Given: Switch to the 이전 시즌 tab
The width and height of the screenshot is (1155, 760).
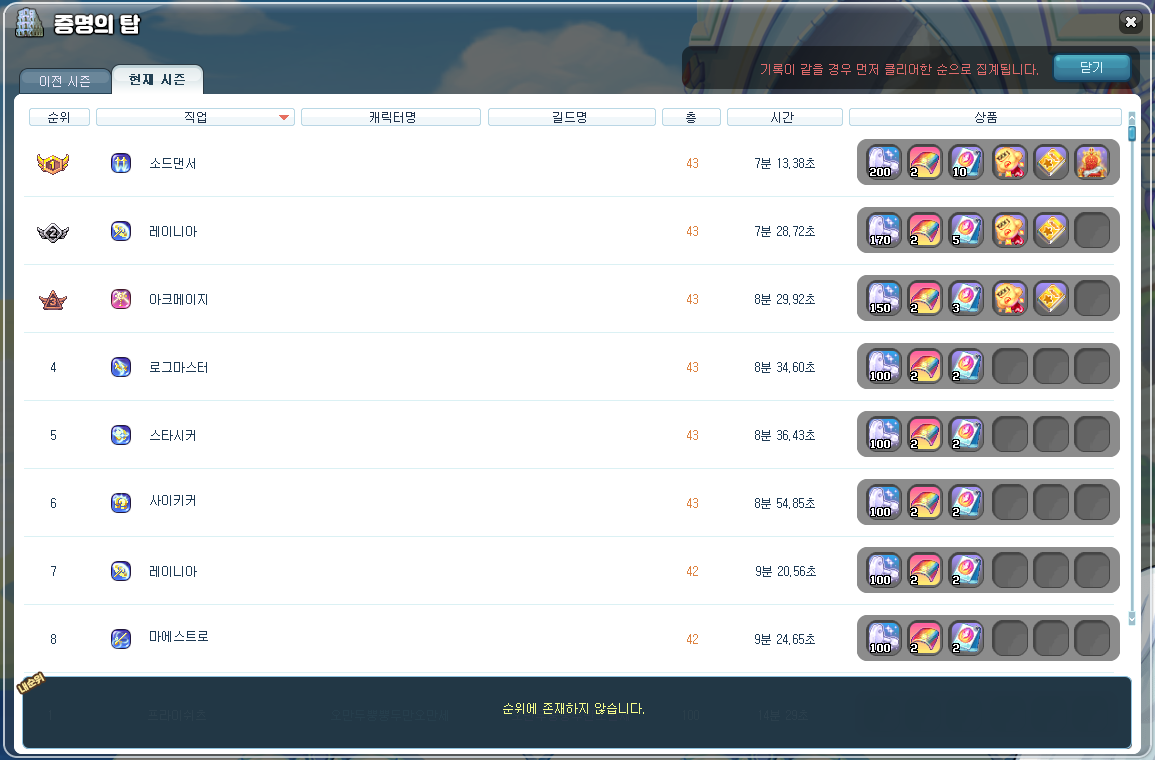Looking at the screenshot, I should pyautogui.click(x=64, y=81).
